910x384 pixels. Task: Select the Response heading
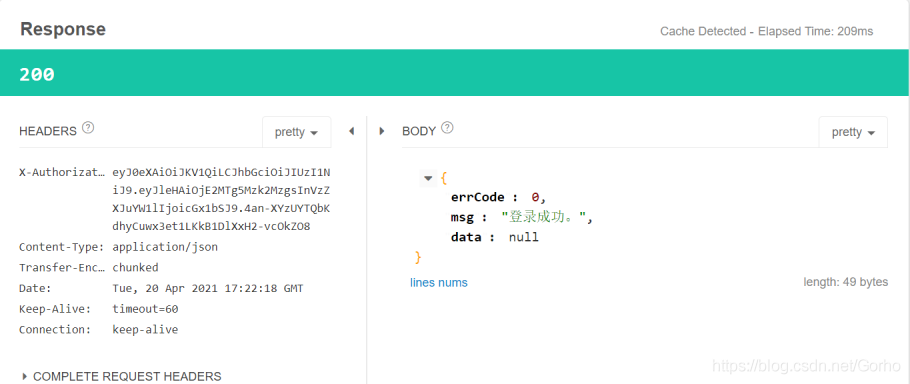[63, 29]
